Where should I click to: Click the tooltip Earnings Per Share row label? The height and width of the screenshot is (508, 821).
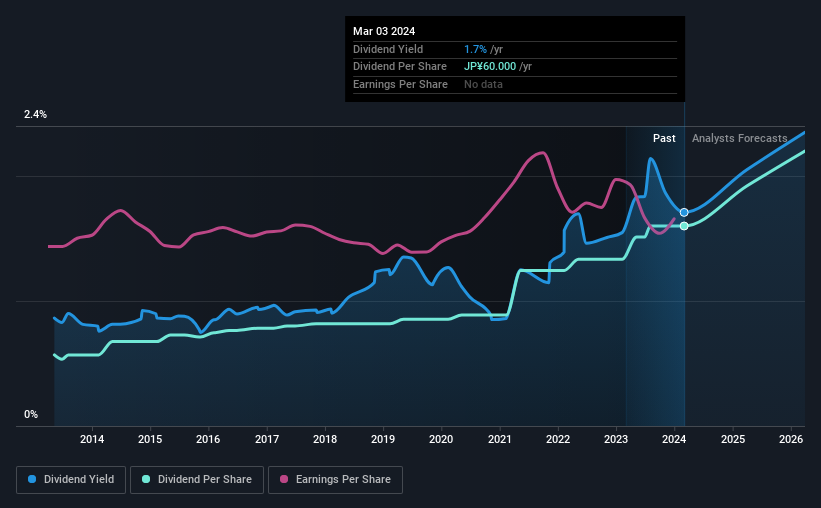click(x=400, y=84)
